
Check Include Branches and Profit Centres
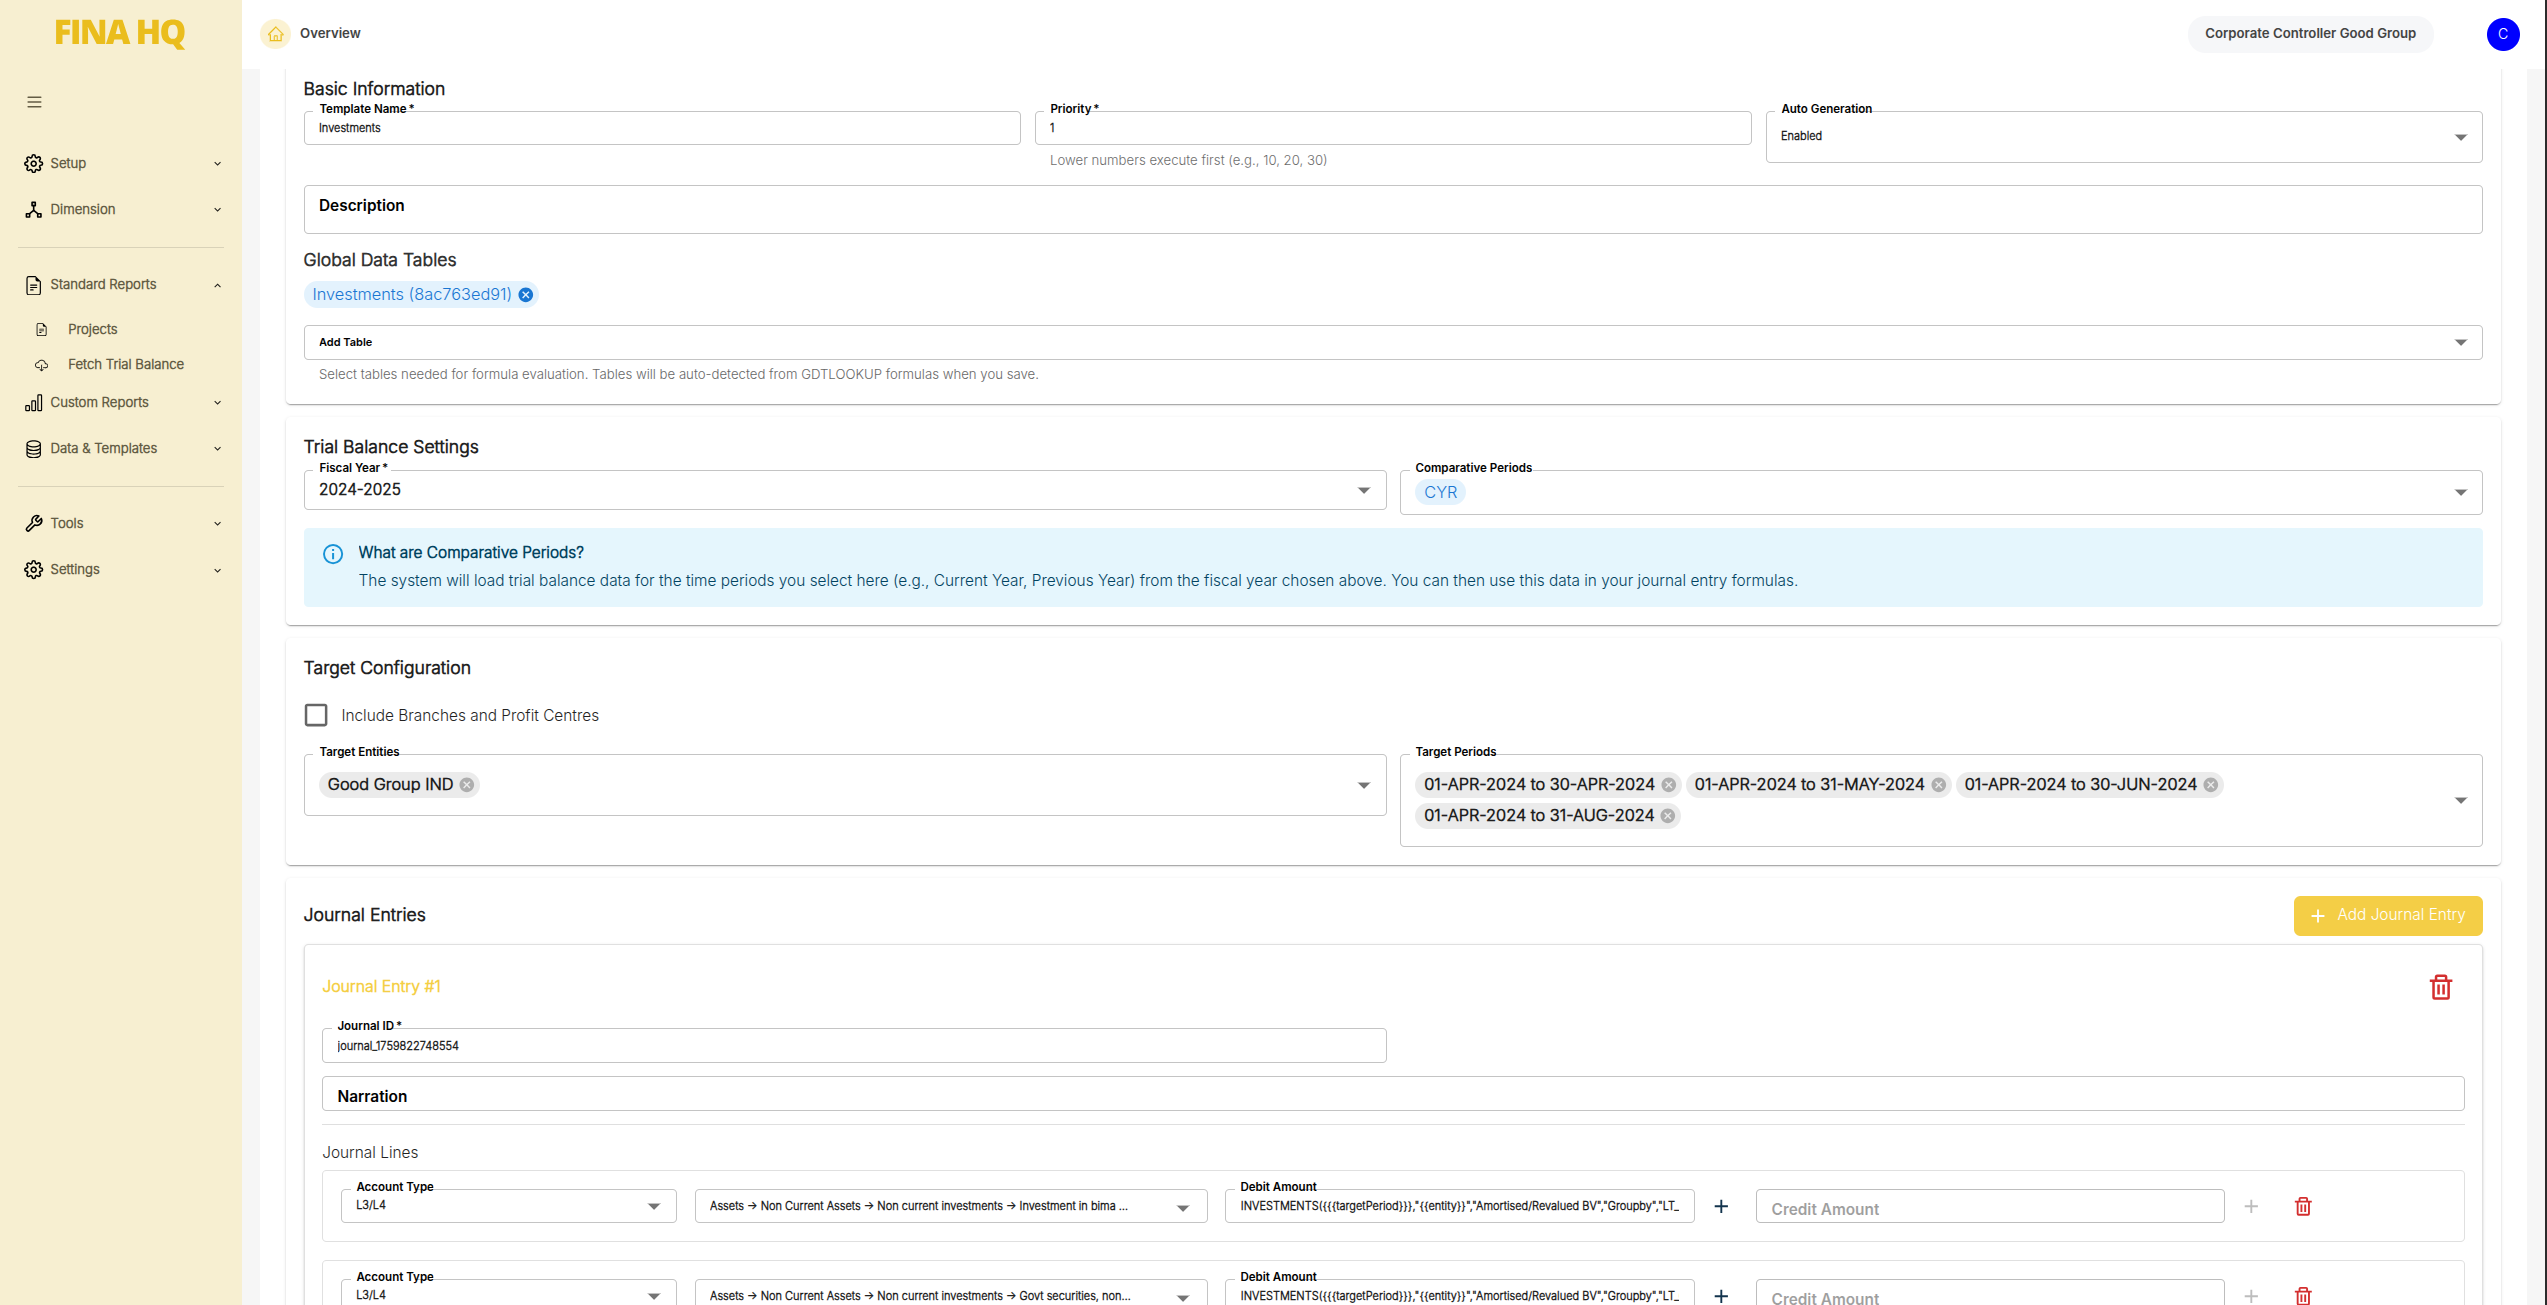tap(316, 715)
